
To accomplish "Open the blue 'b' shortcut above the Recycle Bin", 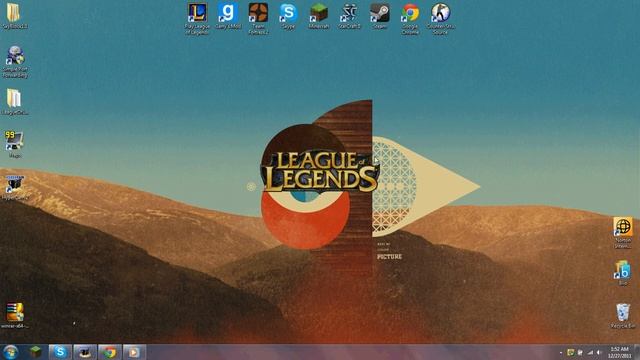I will tap(622, 273).
